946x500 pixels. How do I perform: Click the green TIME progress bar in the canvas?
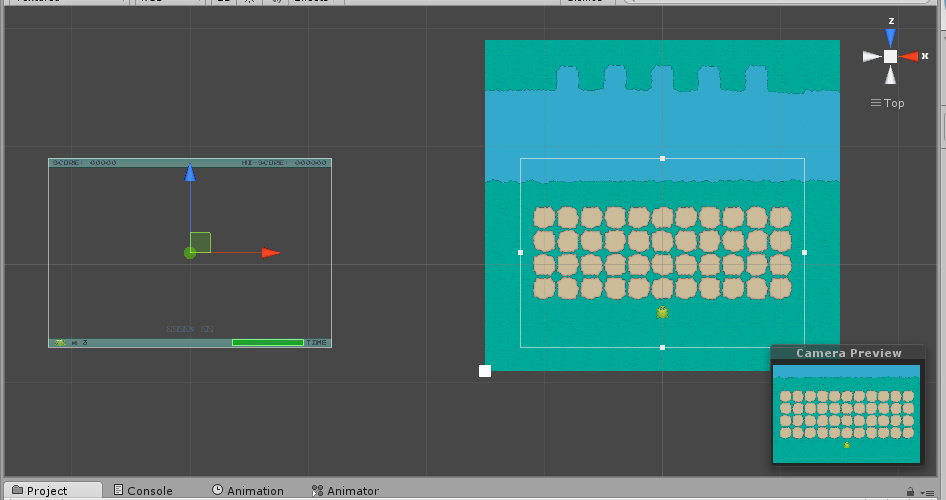(x=268, y=343)
